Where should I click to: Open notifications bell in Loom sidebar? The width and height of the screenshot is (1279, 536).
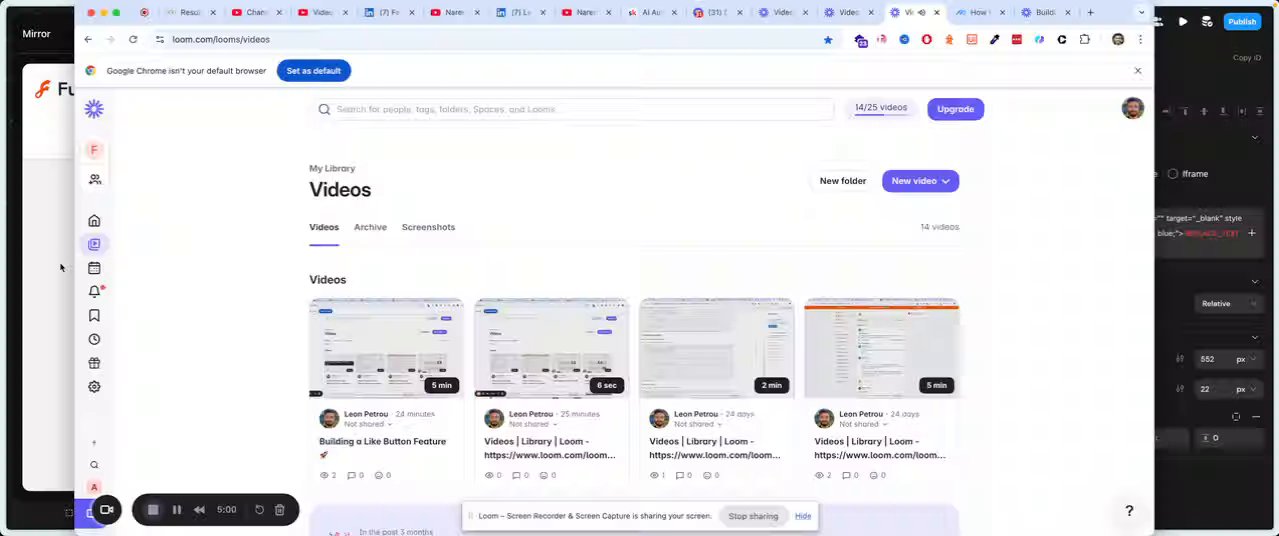pyautogui.click(x=94, y=292)
